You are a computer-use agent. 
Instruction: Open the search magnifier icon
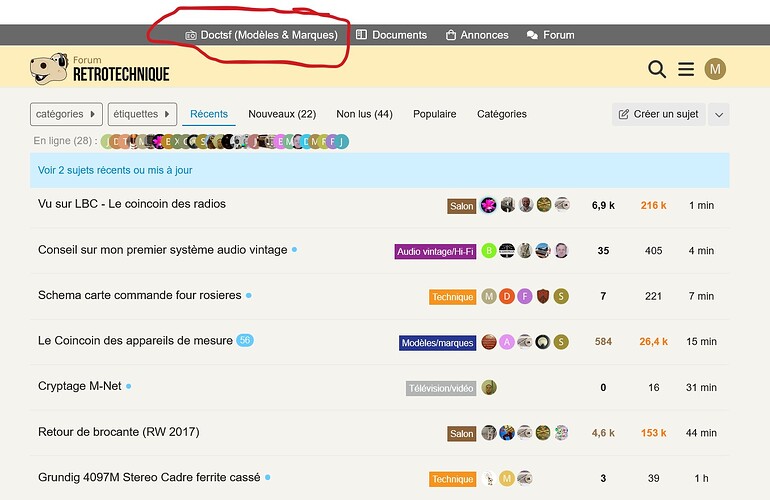coord(657,69)
